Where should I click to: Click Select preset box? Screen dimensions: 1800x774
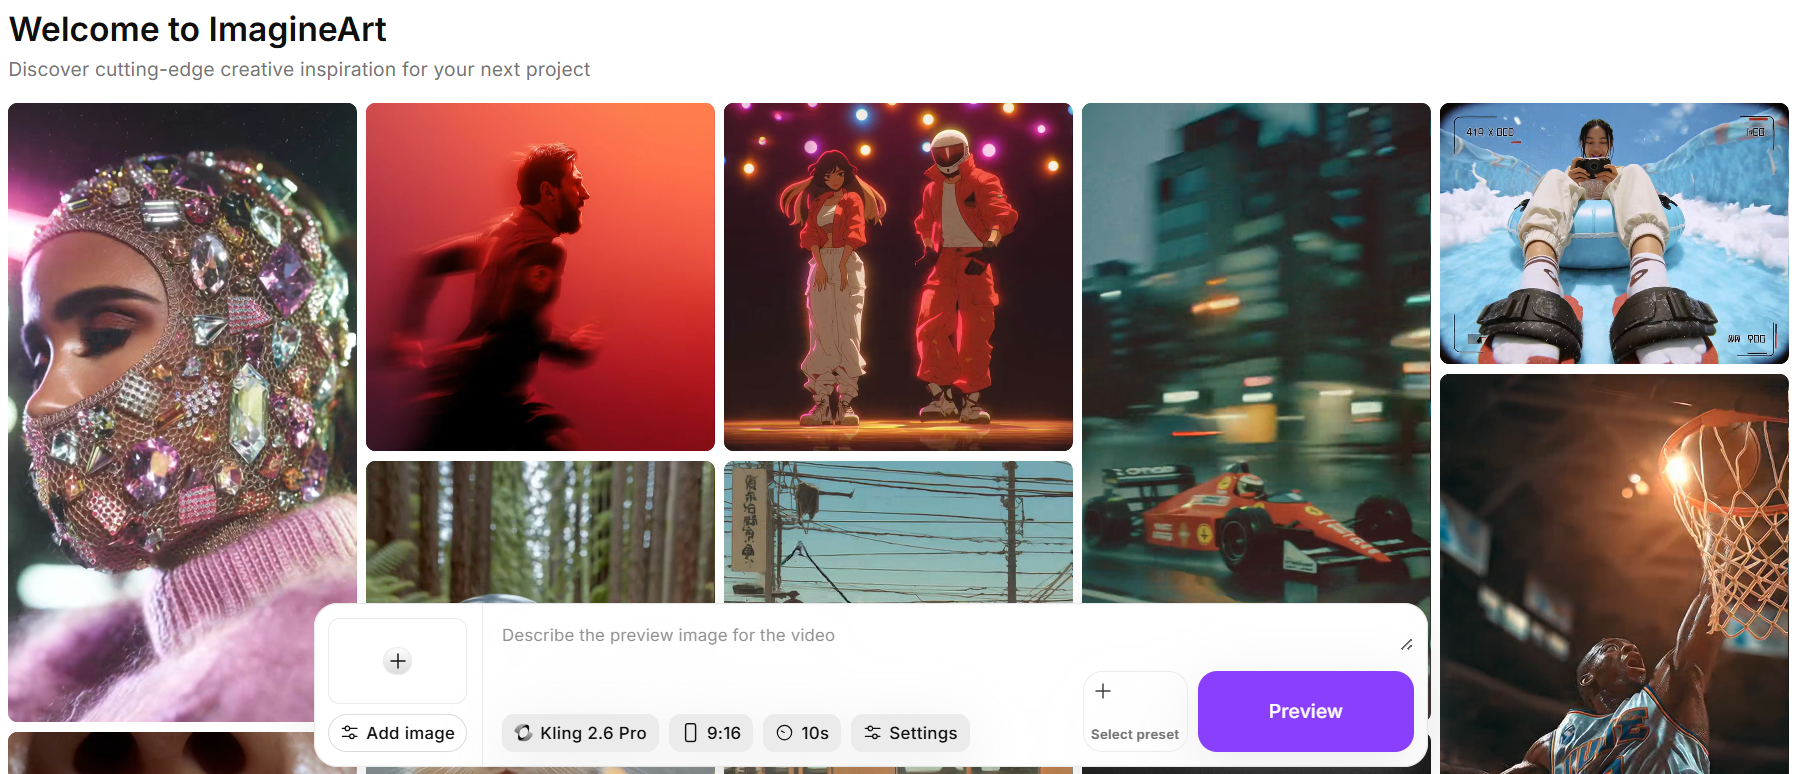(1135, 711)
